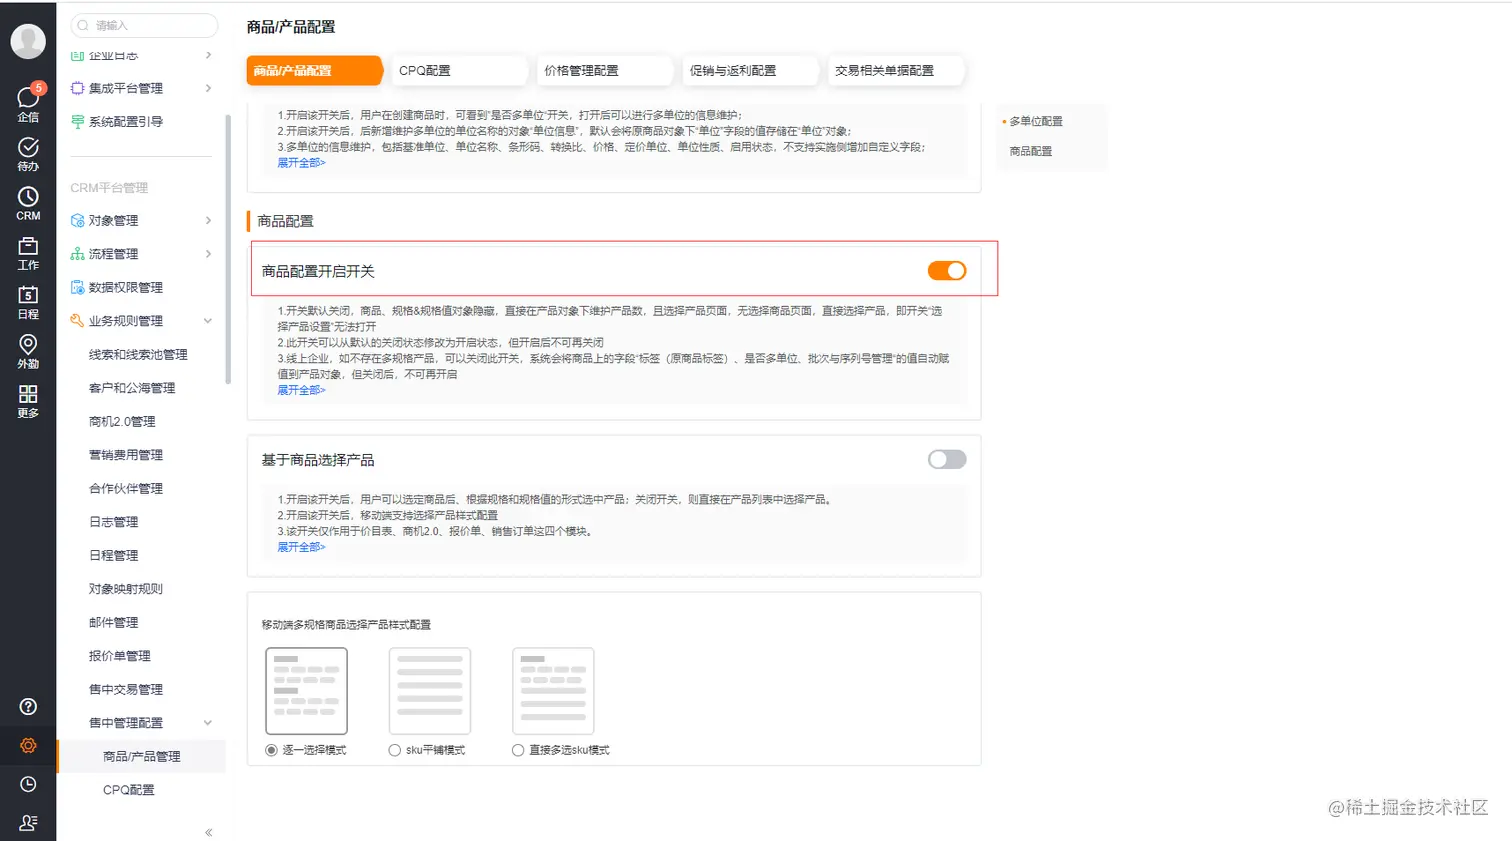Select sku平铺模式 radio button
Viewport: 1512px width, 841px height.
[394, 750]
